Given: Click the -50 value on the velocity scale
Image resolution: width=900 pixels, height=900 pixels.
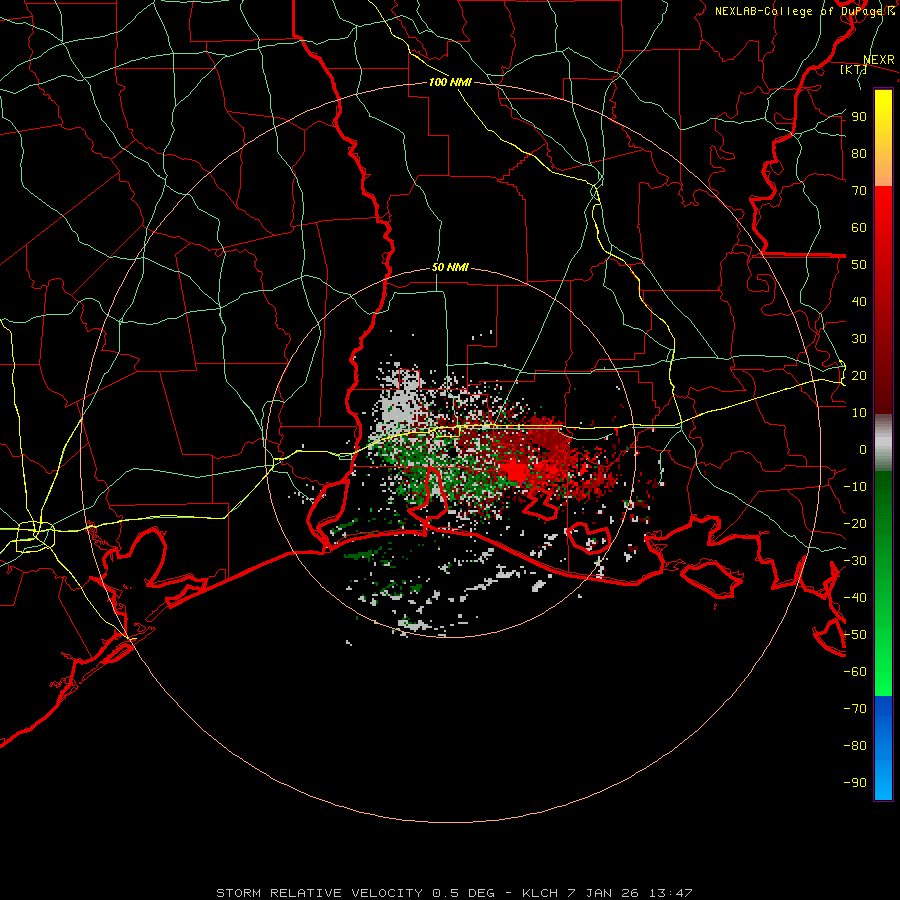Looking at the screenshot, I should (x=855, y=635).
